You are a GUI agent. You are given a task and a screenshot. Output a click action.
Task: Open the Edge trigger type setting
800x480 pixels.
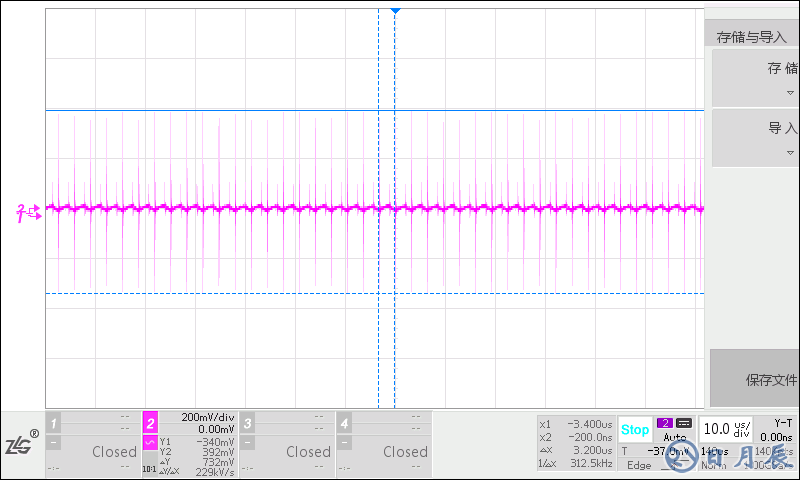638,466
